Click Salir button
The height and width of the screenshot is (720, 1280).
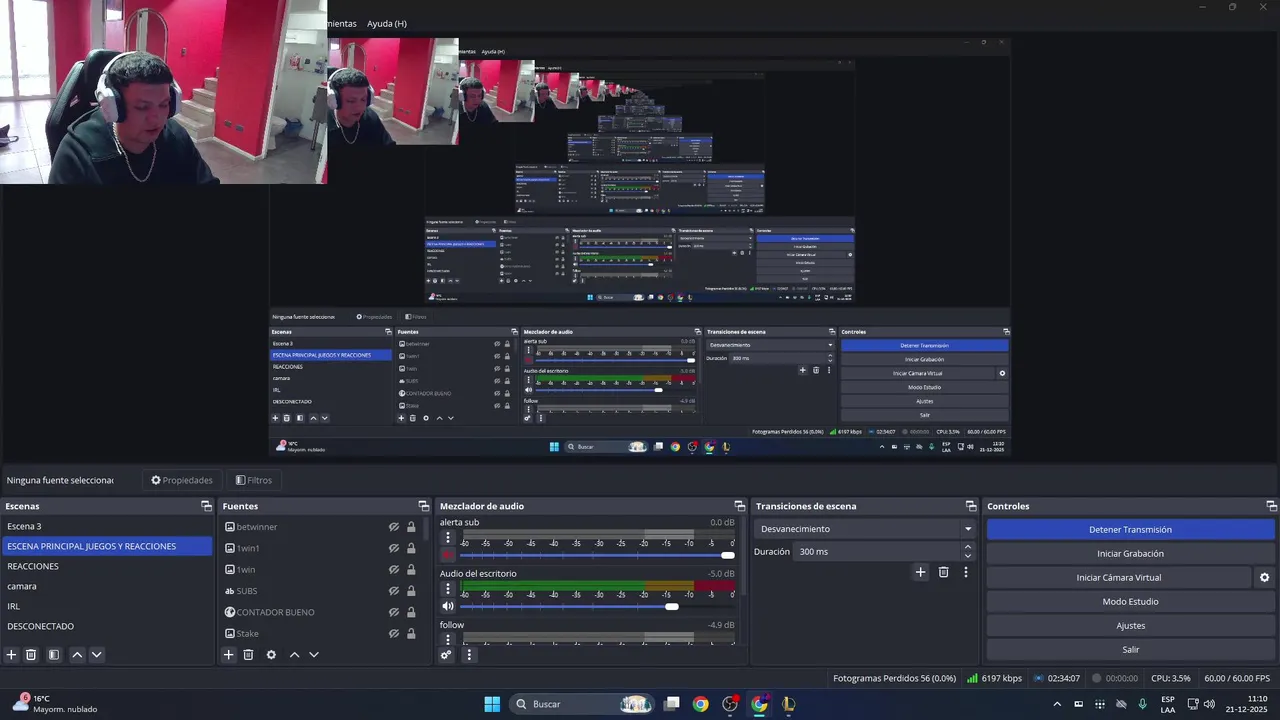click(x=1130, y=650)
